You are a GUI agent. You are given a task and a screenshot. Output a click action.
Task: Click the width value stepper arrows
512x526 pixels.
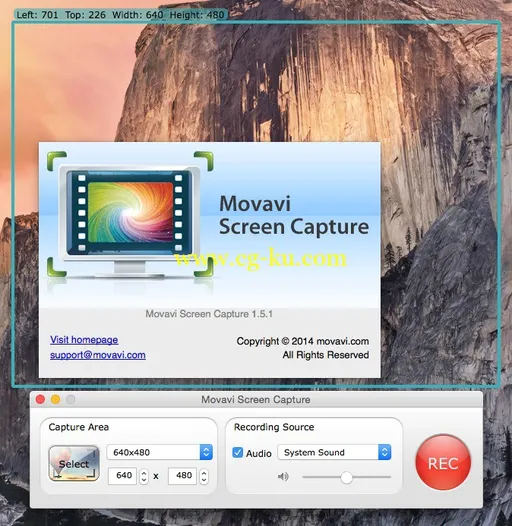click(144, 476)
